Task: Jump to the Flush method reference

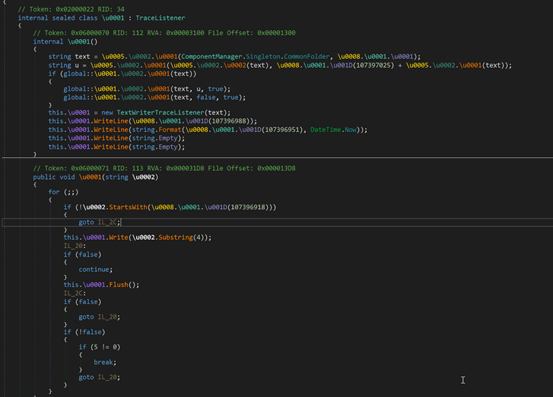Action: 118,285
